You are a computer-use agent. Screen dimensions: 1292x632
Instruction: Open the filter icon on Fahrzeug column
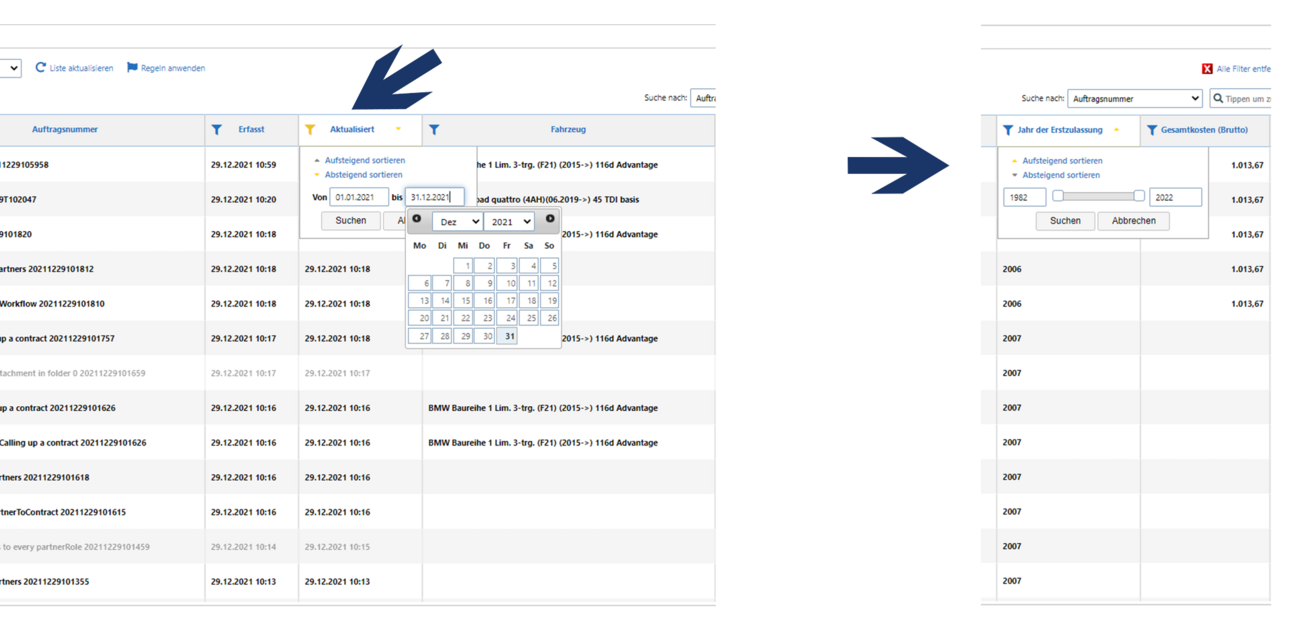[x=434, y=130]
